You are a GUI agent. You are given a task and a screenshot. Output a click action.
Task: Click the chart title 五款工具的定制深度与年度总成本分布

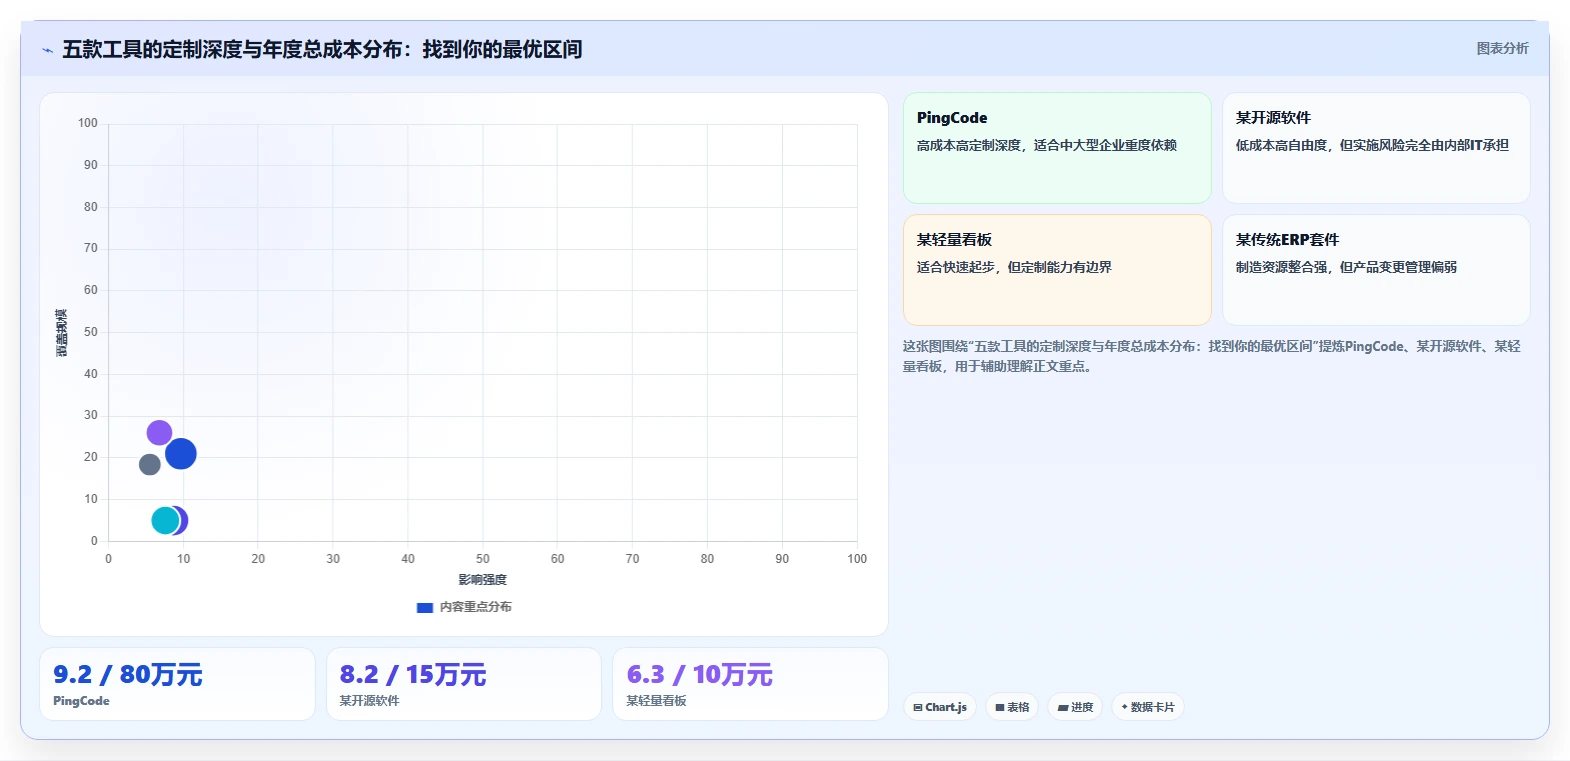tap(322, 50)
